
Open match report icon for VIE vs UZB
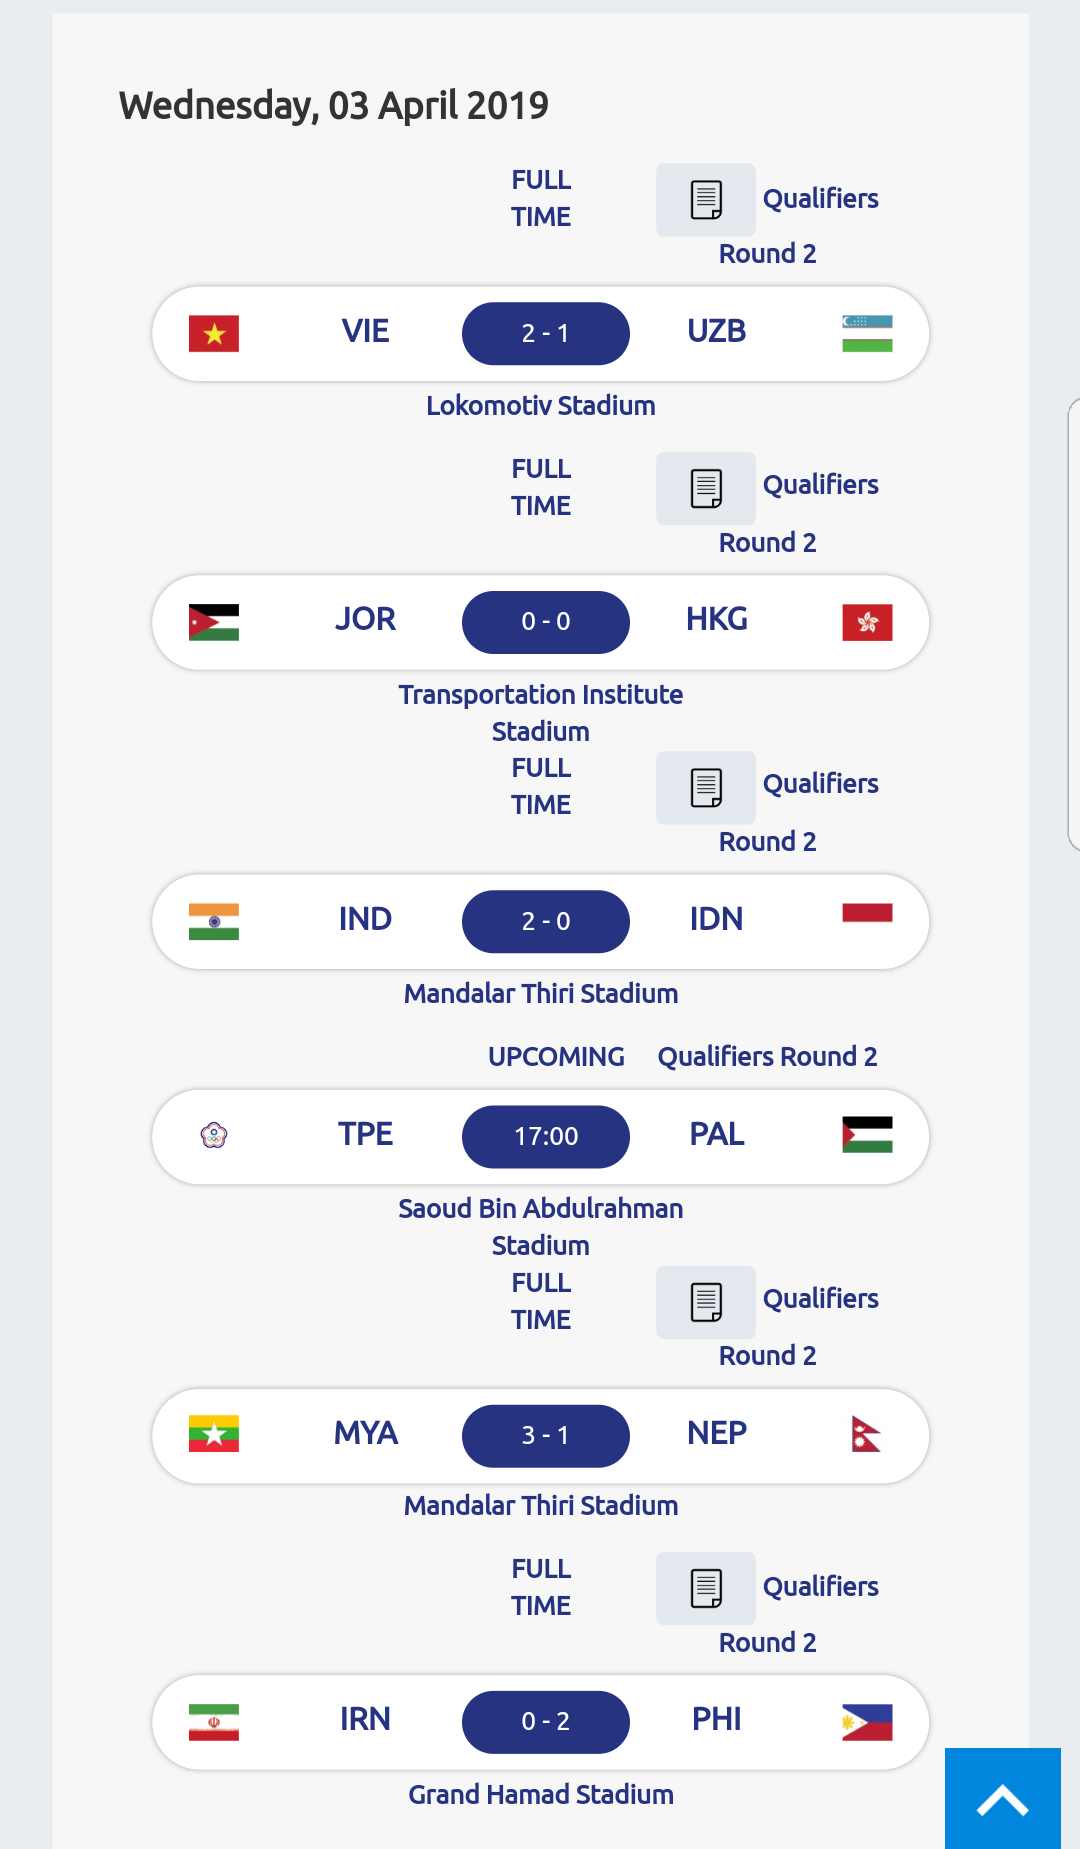706,200
